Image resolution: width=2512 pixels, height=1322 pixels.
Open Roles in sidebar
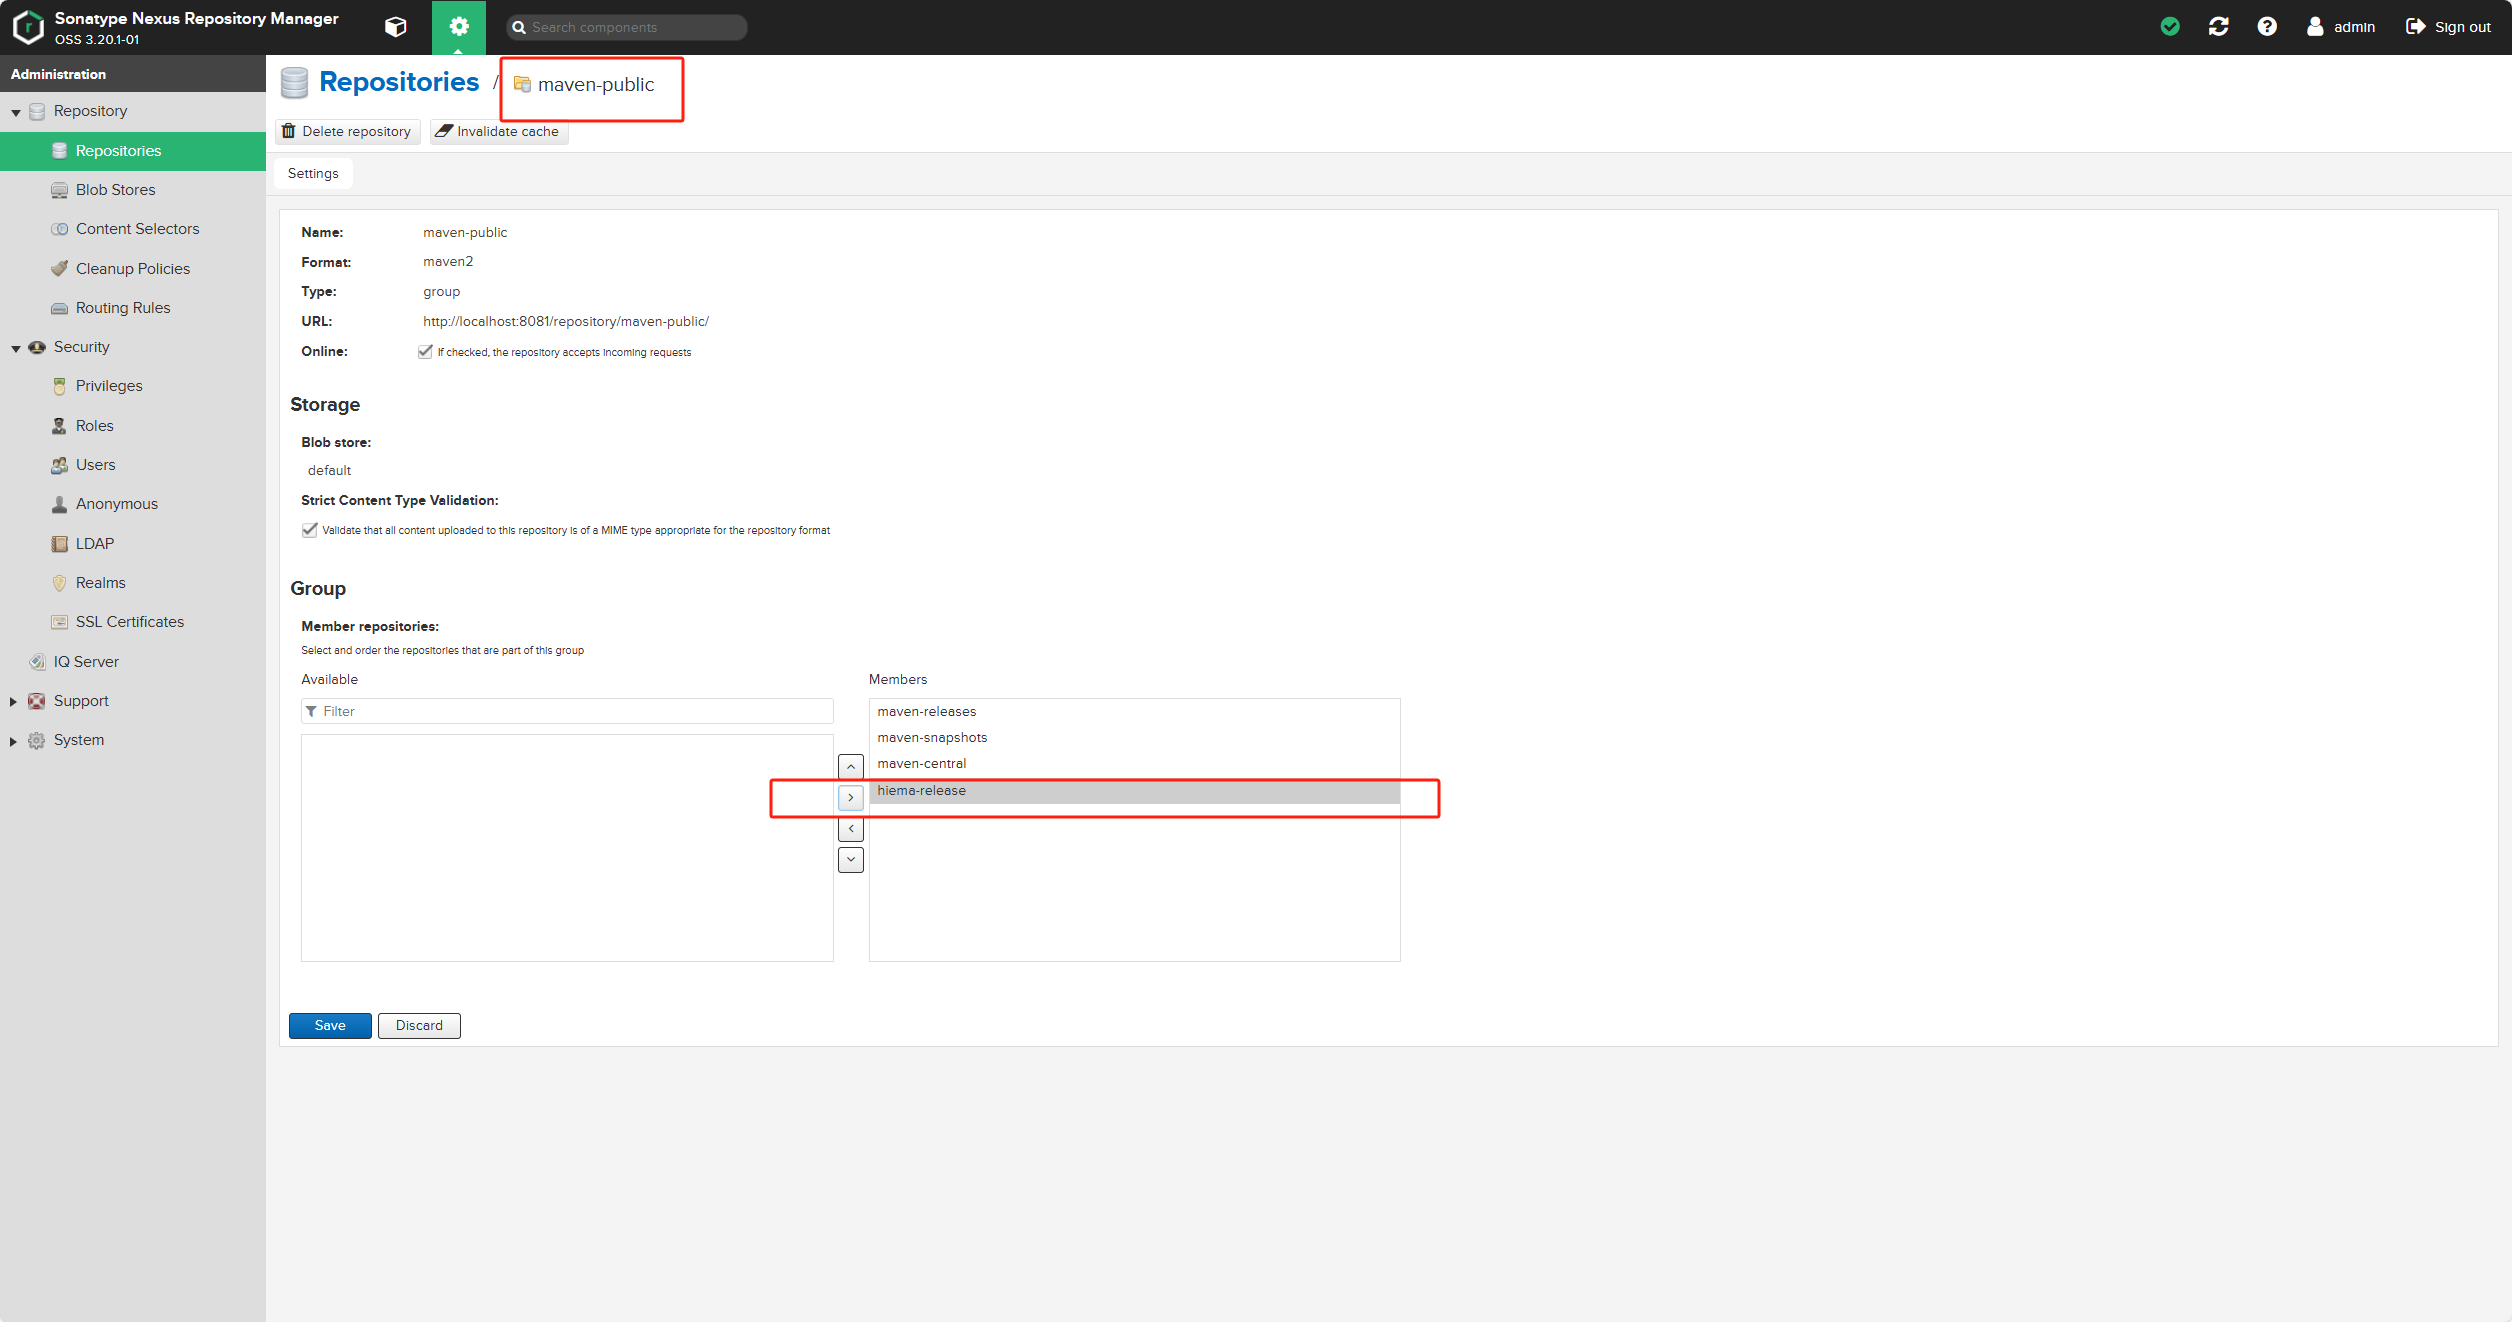[133, 426]
